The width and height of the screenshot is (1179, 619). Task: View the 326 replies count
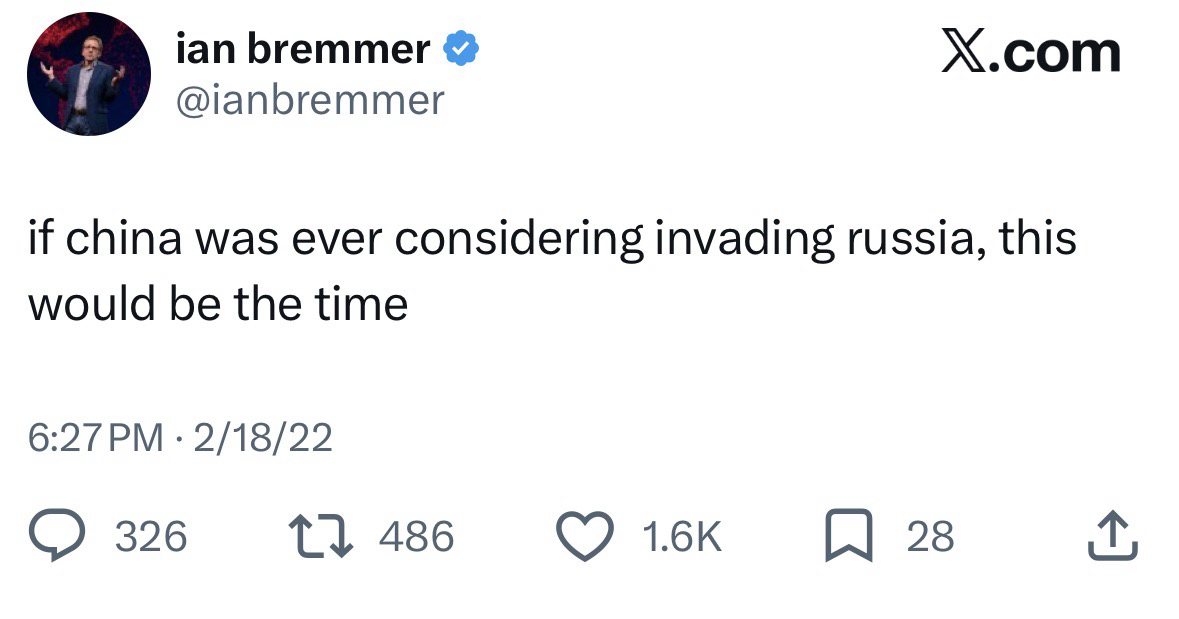[x=152, y=537]
